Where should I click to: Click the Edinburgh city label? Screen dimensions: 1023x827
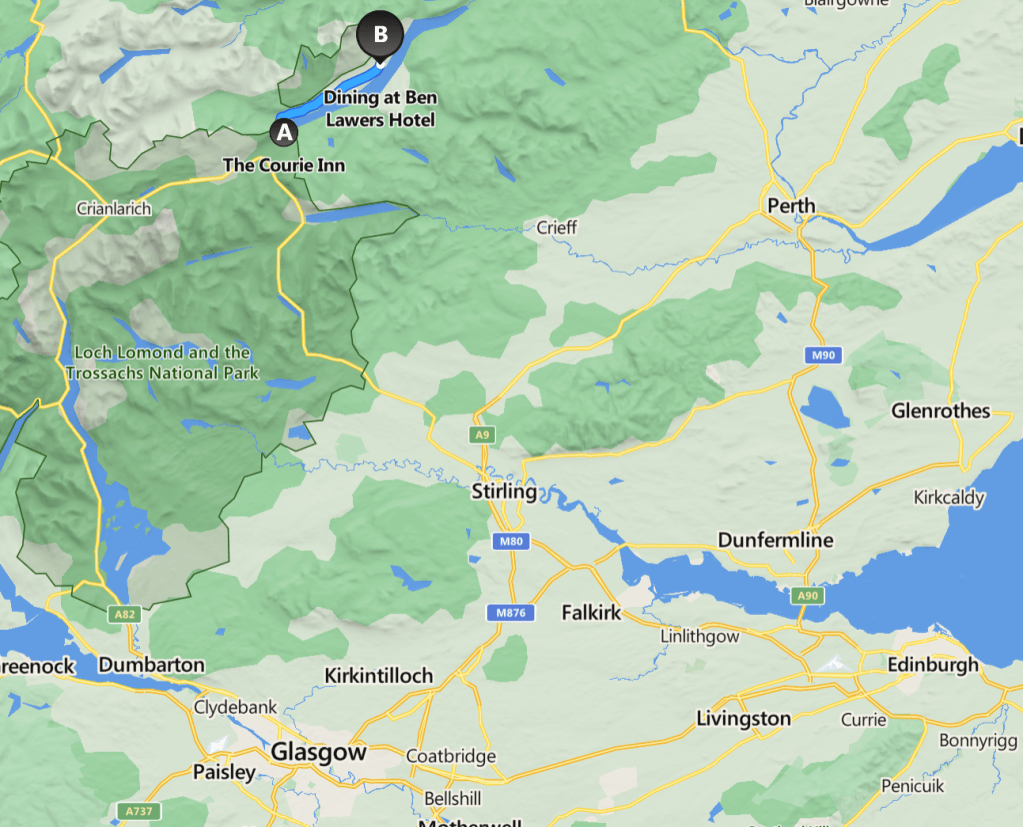pos(933,665)
